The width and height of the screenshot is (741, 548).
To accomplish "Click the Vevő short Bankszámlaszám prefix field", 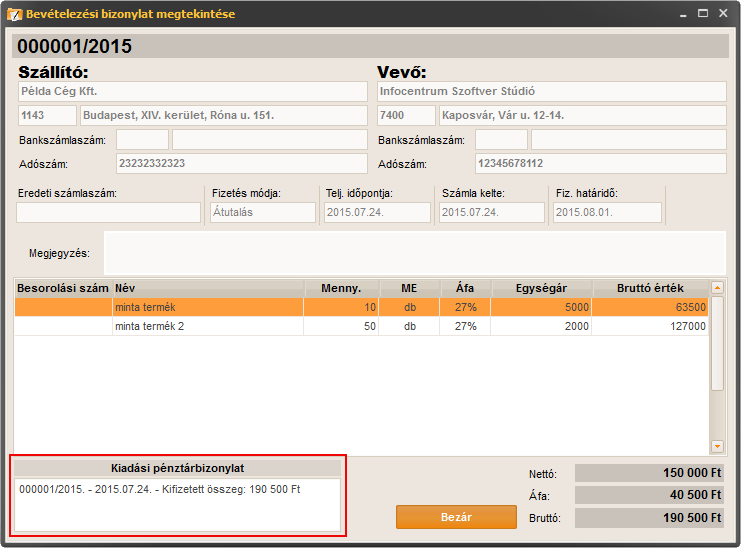I will [x=501, y=140].
